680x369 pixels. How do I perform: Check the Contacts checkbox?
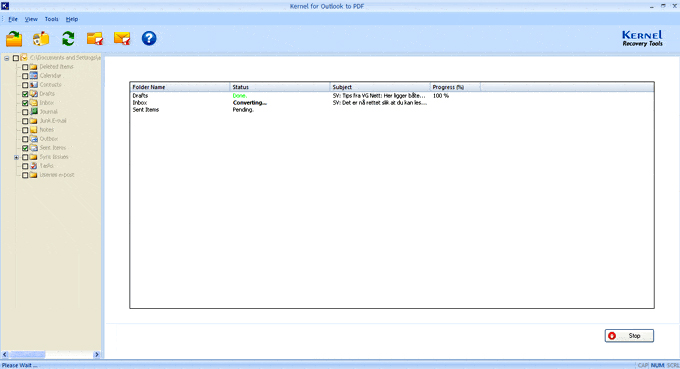(25, 85)
